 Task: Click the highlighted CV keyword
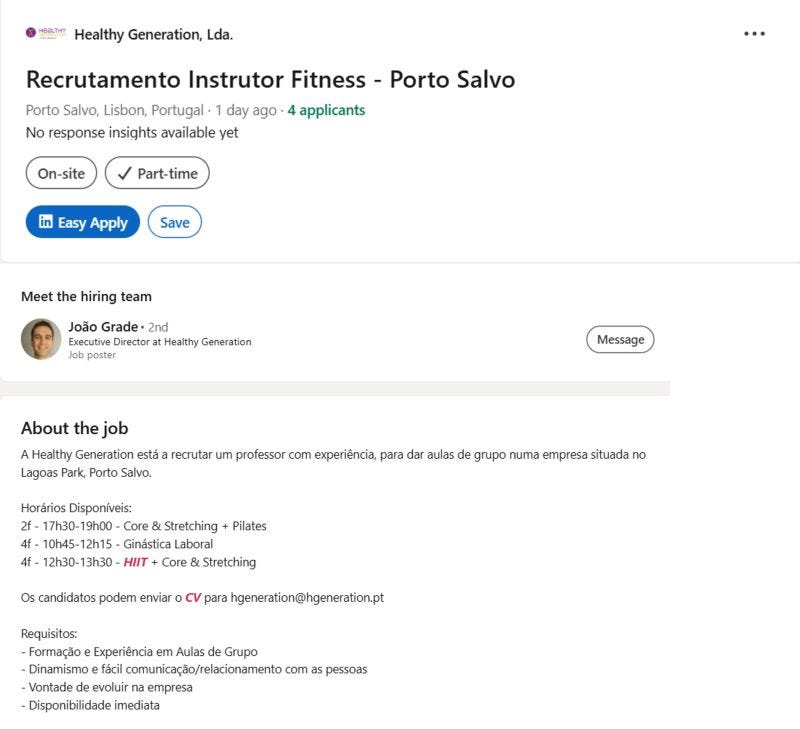pos(193,597)
